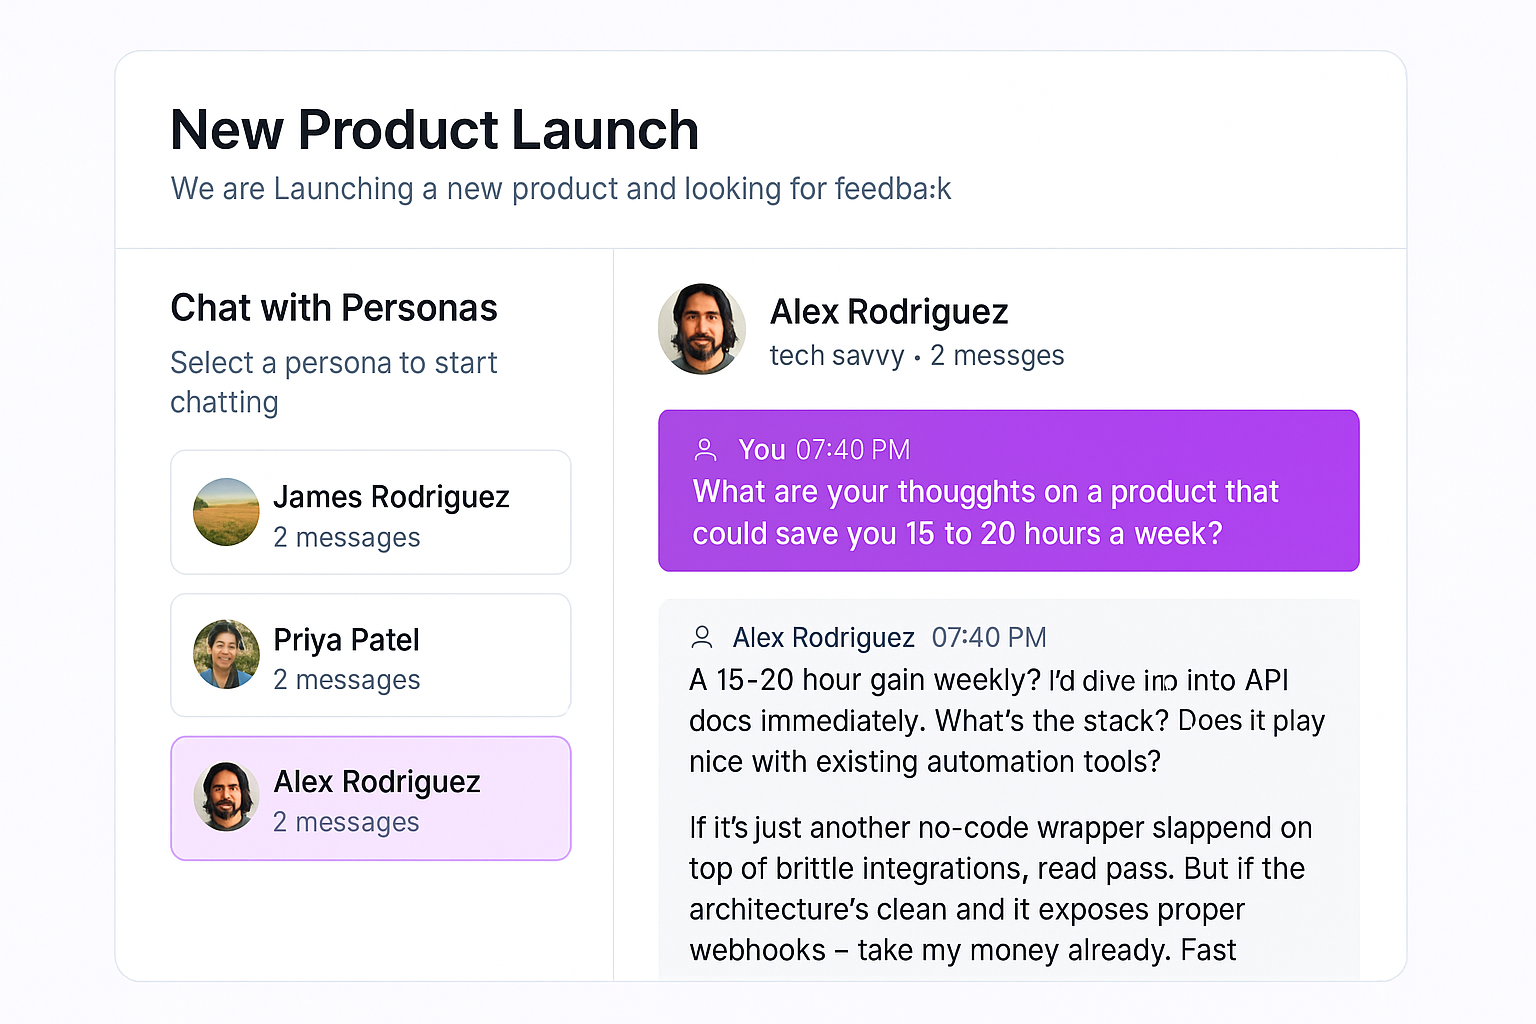Click the New Product Launch page title

pos(434,129)
